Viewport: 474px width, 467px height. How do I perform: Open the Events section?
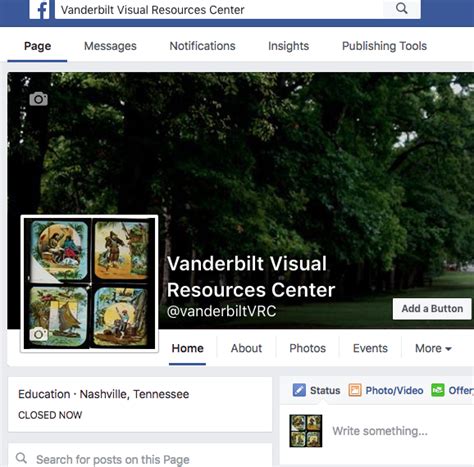tap(370, 348)
